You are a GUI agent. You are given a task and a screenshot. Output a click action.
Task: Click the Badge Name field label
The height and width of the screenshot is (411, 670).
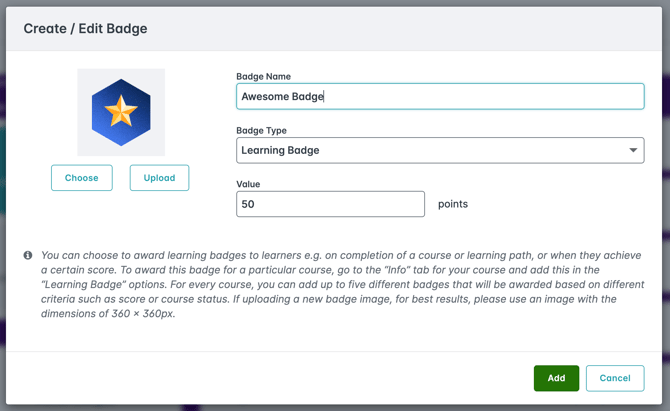tap(264, 76)
